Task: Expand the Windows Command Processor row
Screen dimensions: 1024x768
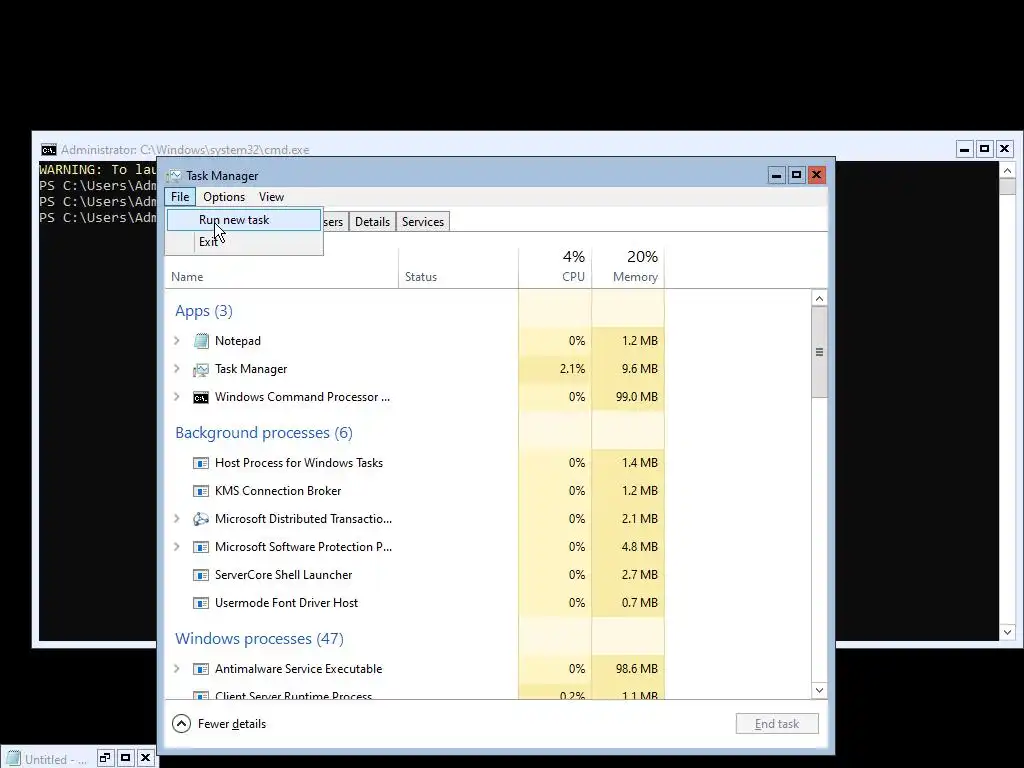Action: coord(177,396)
